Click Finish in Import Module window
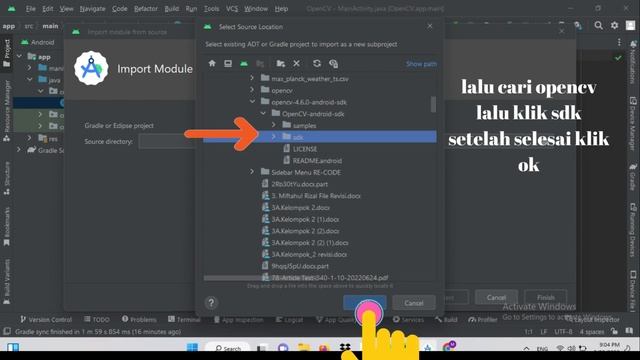The width and height of the screenshot is (640, 360). [x=546, y=298]
